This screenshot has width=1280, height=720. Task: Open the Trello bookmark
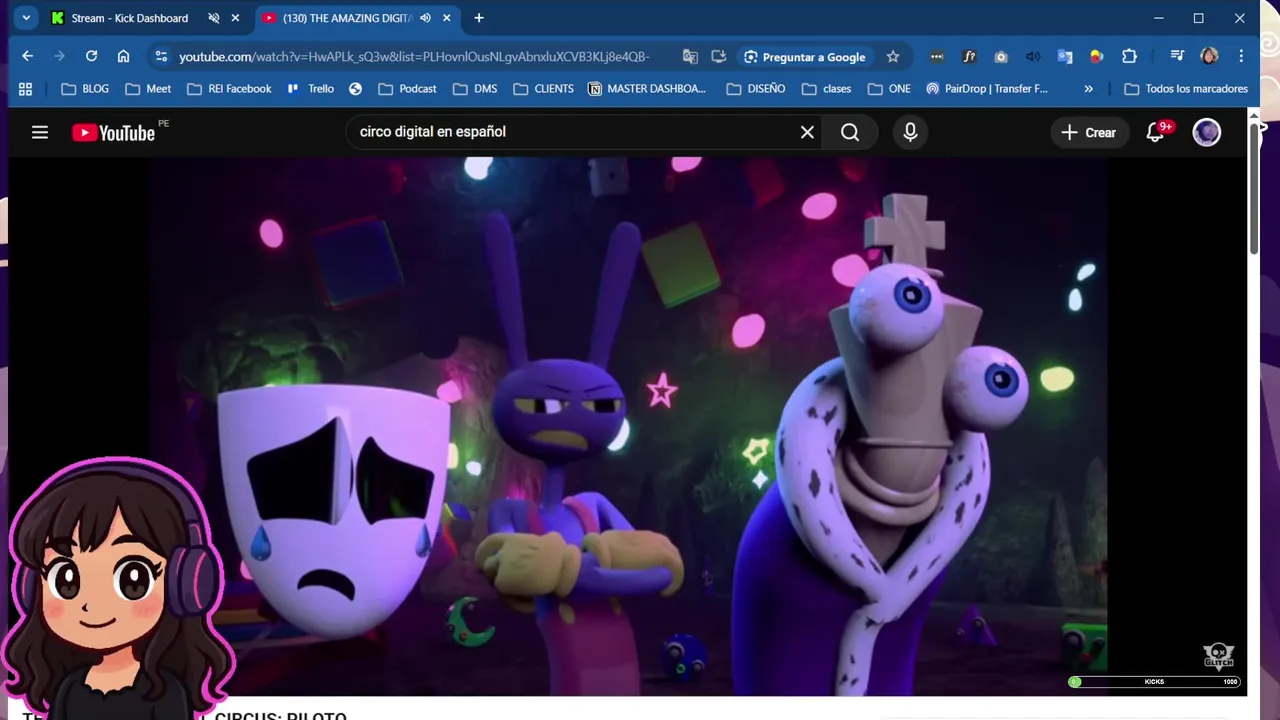click(x=310, y=89)
